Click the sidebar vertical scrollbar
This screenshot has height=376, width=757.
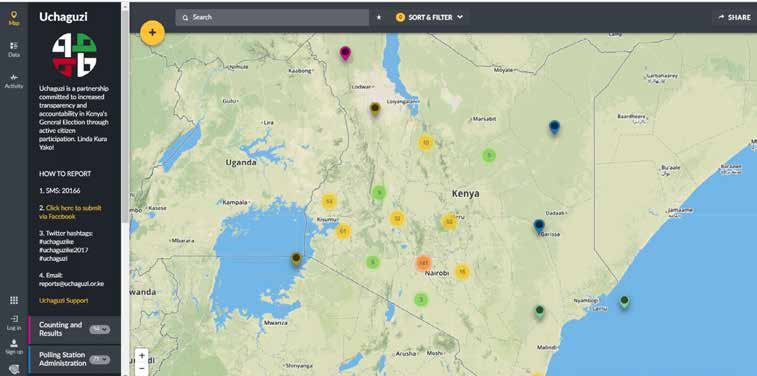coord(125,116)
